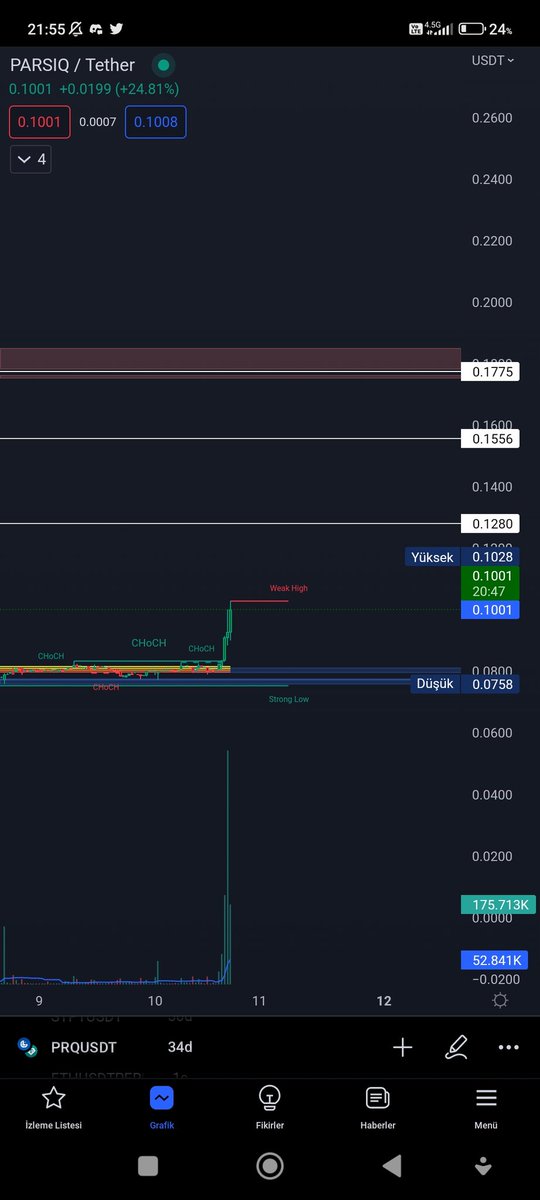
Task: Expand the indicator legend chevron showing 4
Action: [x=31, y=159]
